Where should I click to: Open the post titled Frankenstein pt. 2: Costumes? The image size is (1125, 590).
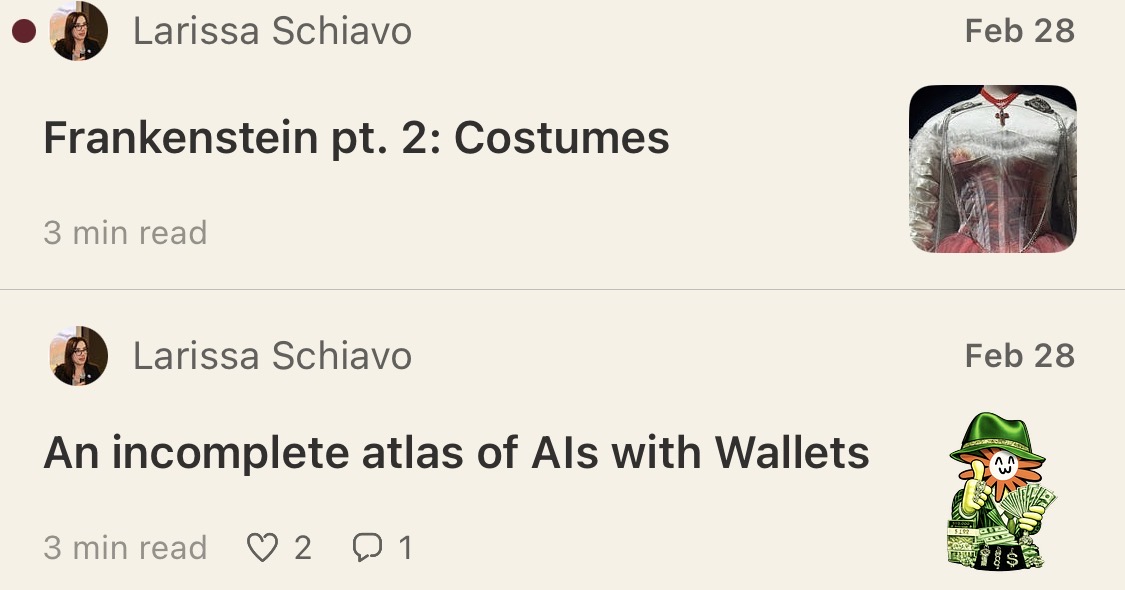pos(356,138)
